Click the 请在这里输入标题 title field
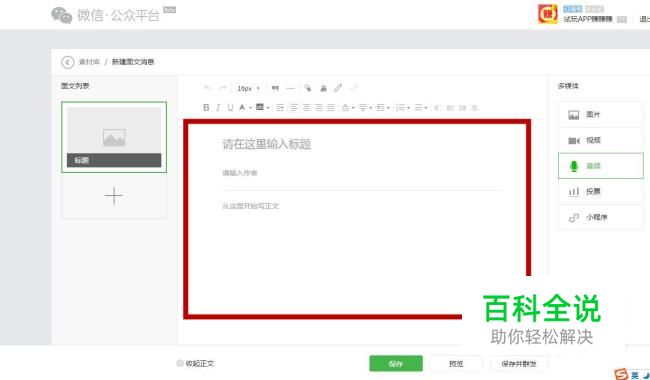Image resolution: width=650 pixels, height=380 pixels. (x=267, y=144)
